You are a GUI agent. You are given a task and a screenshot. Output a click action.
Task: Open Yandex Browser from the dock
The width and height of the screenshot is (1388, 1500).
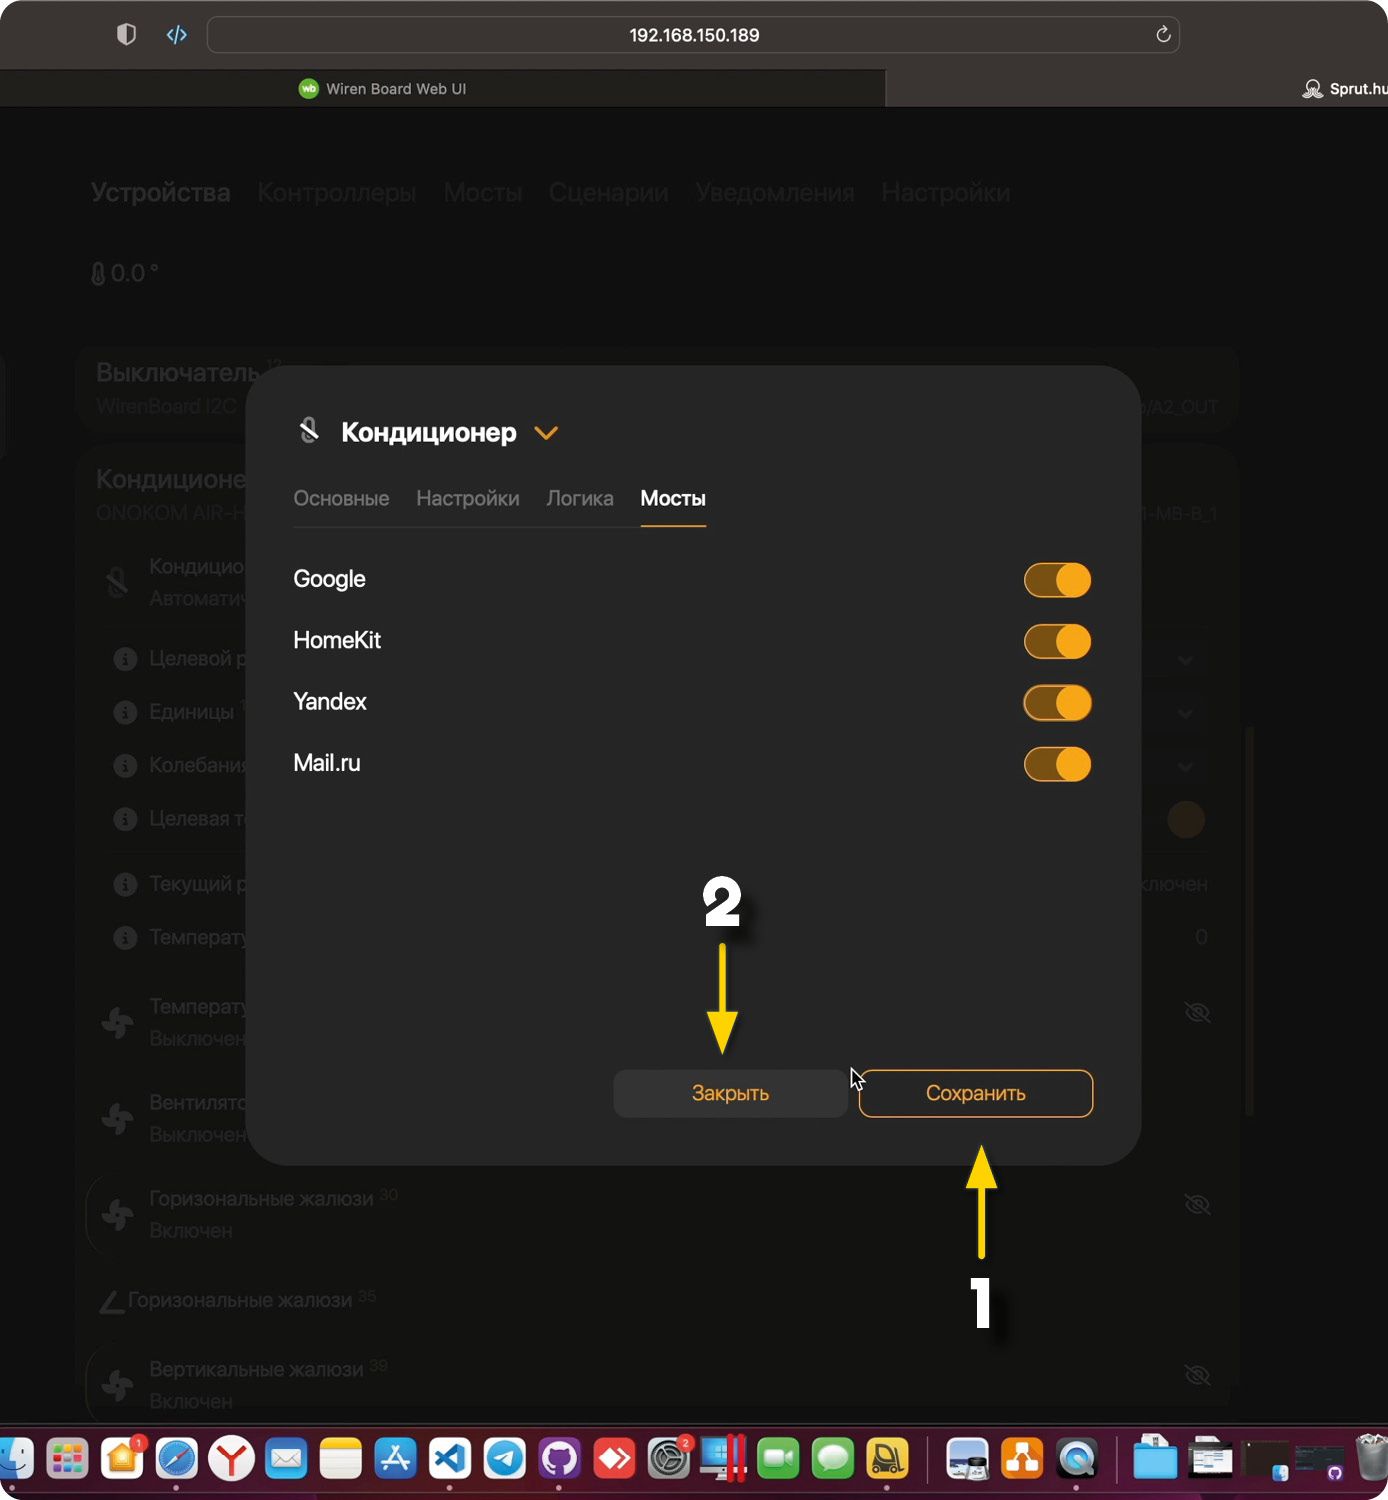231,1459
